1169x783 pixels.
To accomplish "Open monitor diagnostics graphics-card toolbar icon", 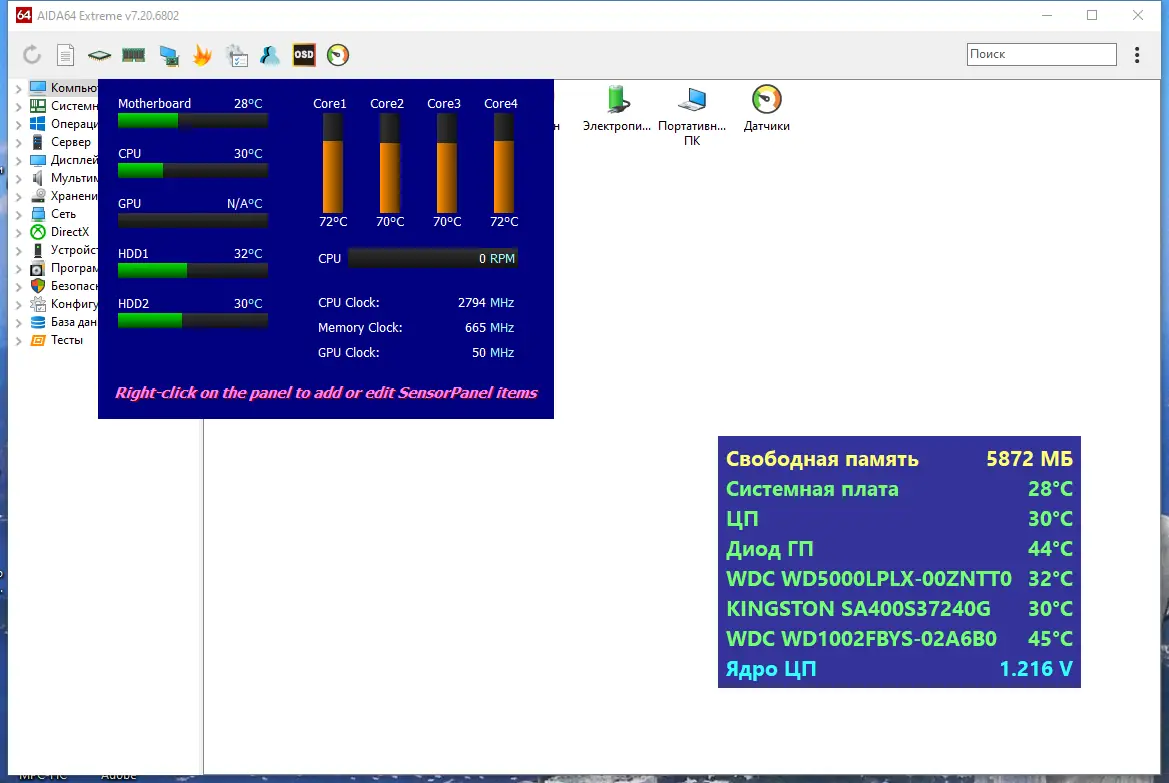I will (169, 55).
